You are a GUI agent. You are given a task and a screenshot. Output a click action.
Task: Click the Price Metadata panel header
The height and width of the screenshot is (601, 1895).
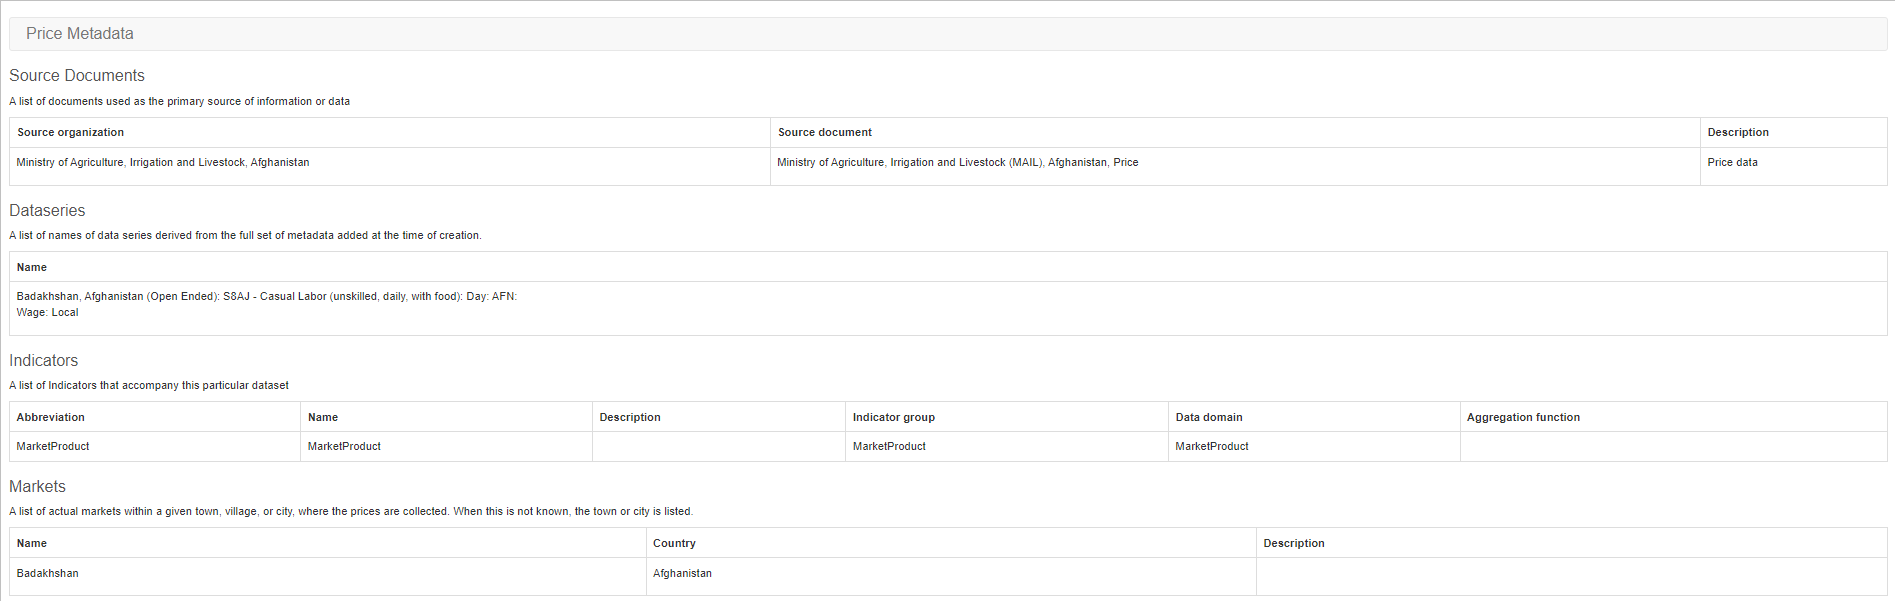click(80, 34)
